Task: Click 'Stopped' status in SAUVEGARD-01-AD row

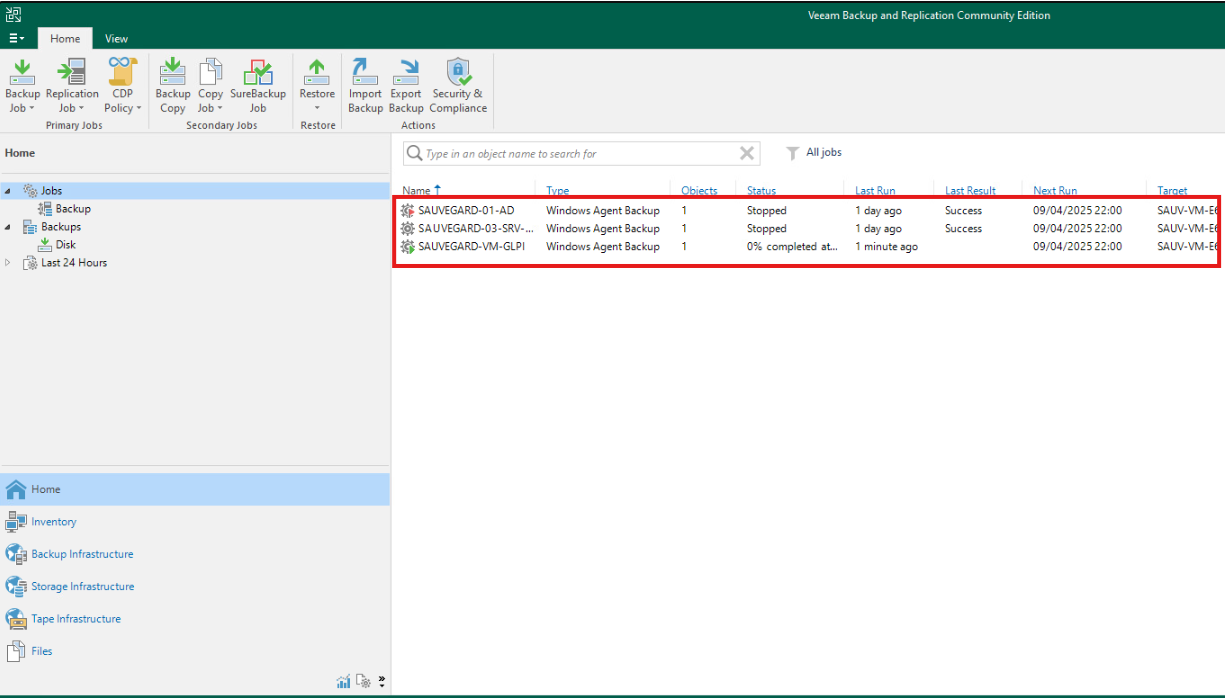Action: [x=767, y=211]
